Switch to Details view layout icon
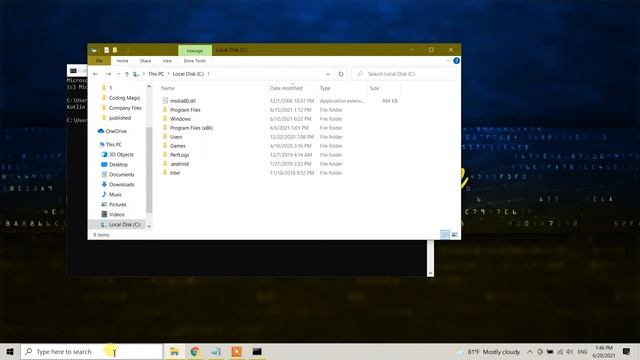This screenshot has height=360, width=640. (x=445, y=234)
